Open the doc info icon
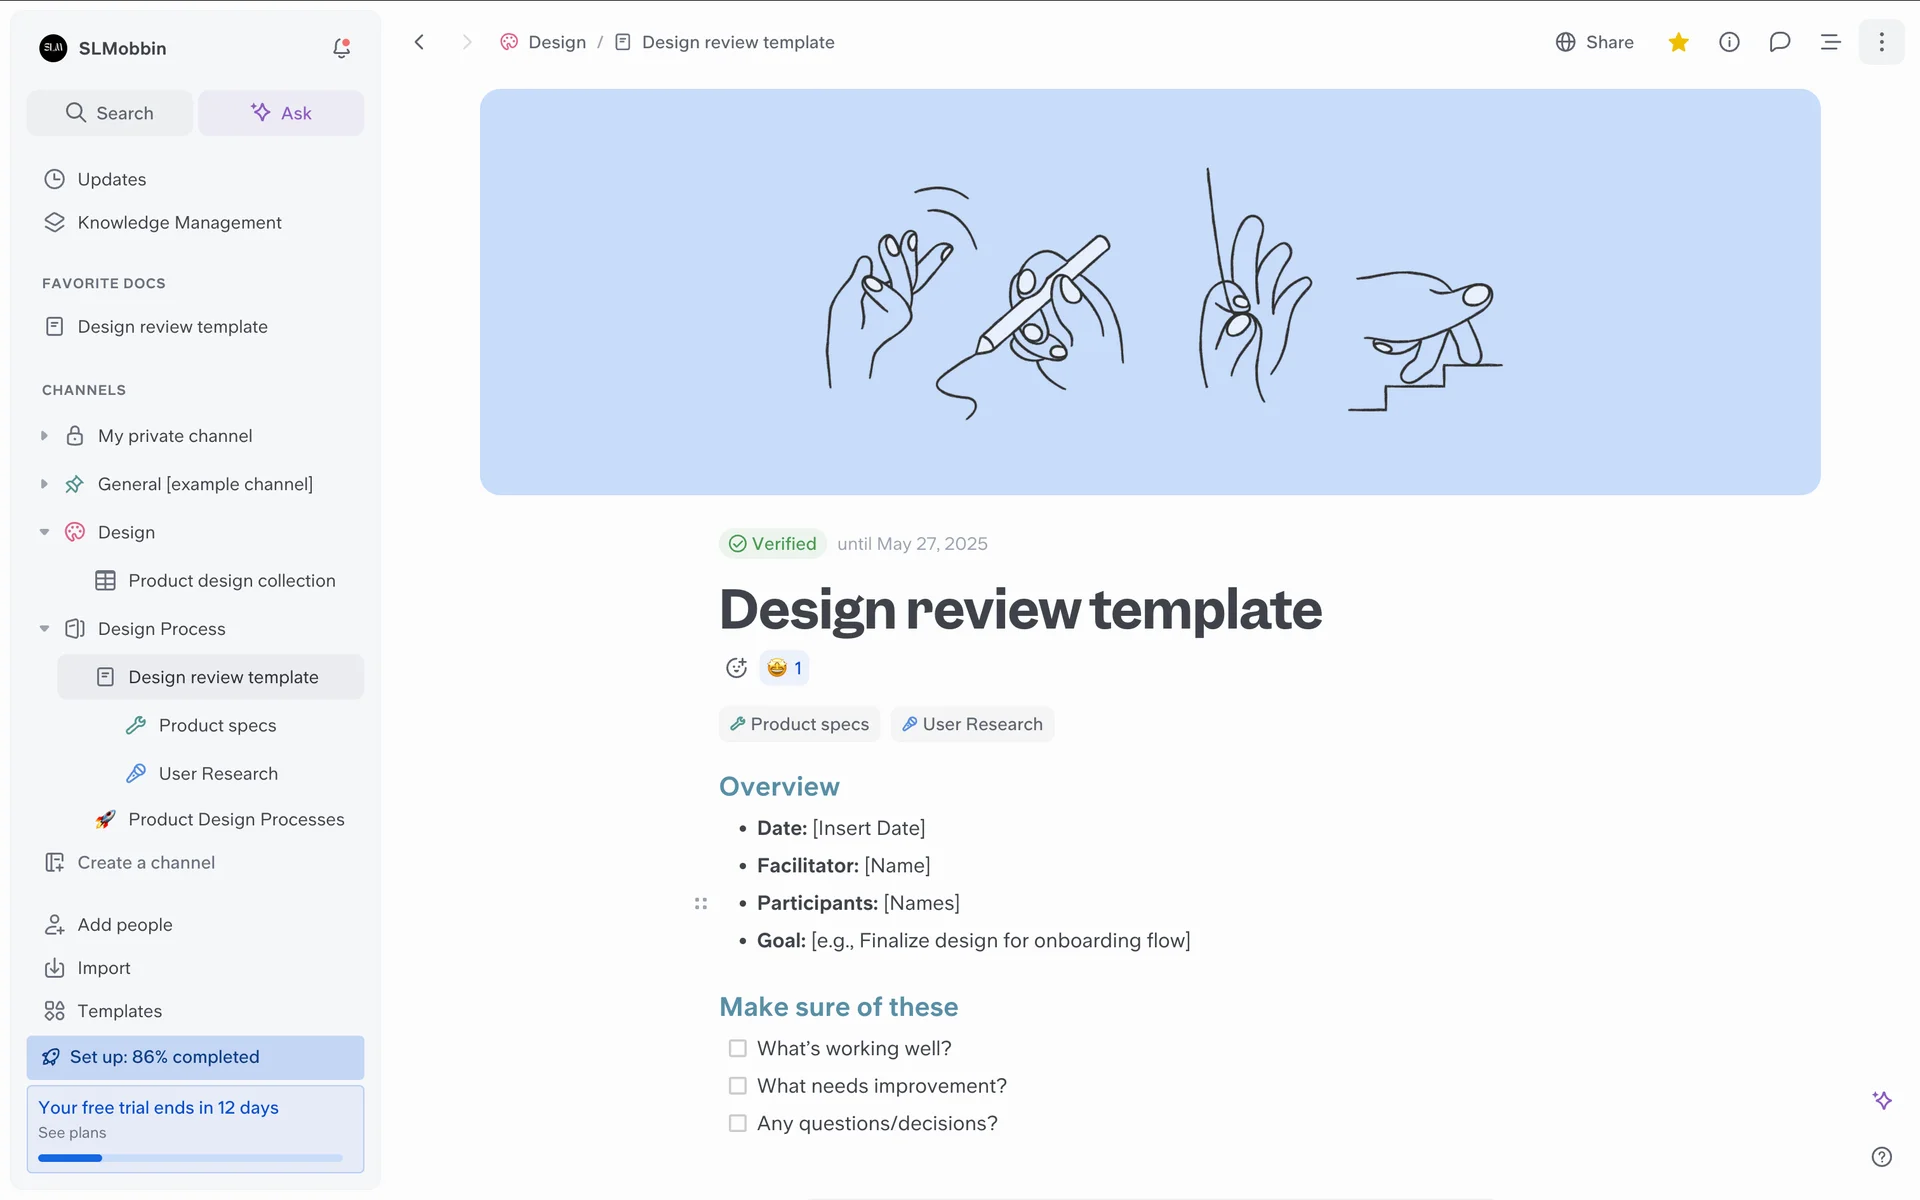This screenshot has width=1920, height=1200. [1729, 42]
